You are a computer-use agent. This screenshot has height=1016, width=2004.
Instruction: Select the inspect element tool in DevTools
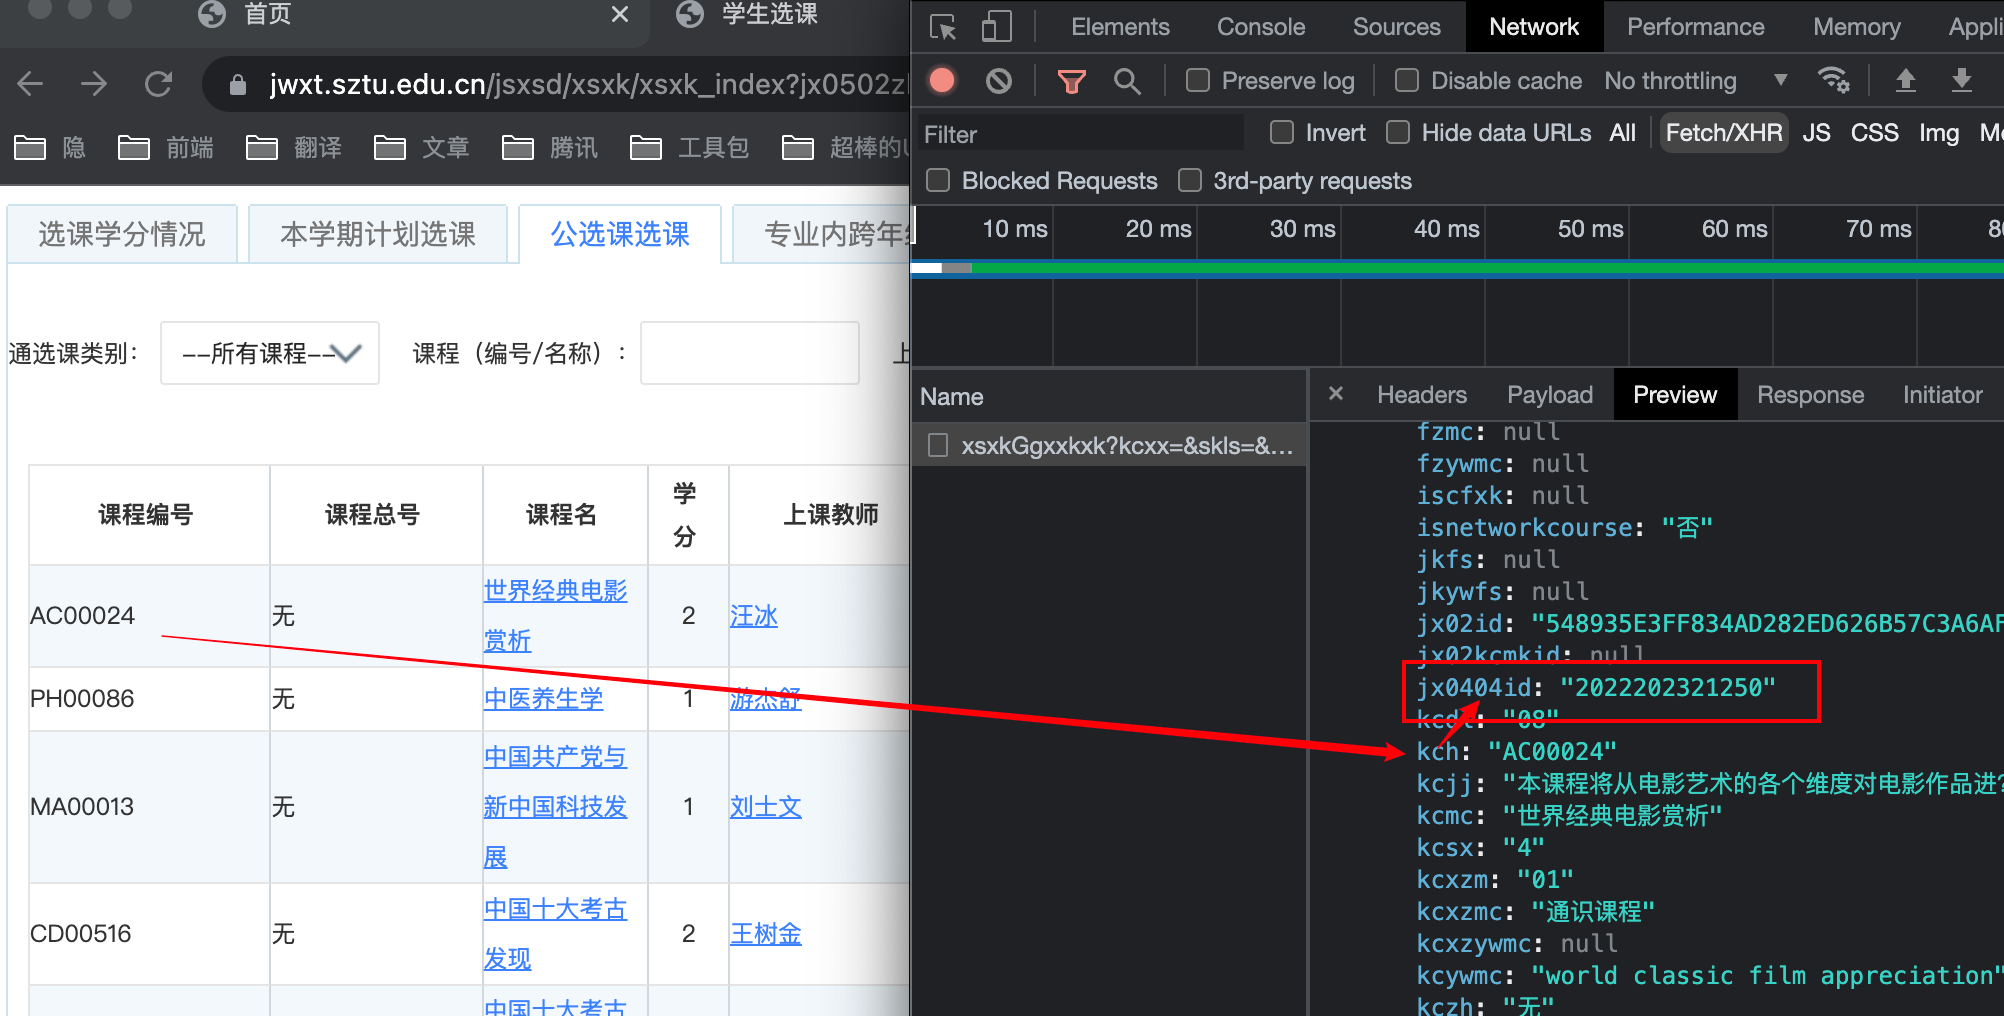click(x=941, y=27)
